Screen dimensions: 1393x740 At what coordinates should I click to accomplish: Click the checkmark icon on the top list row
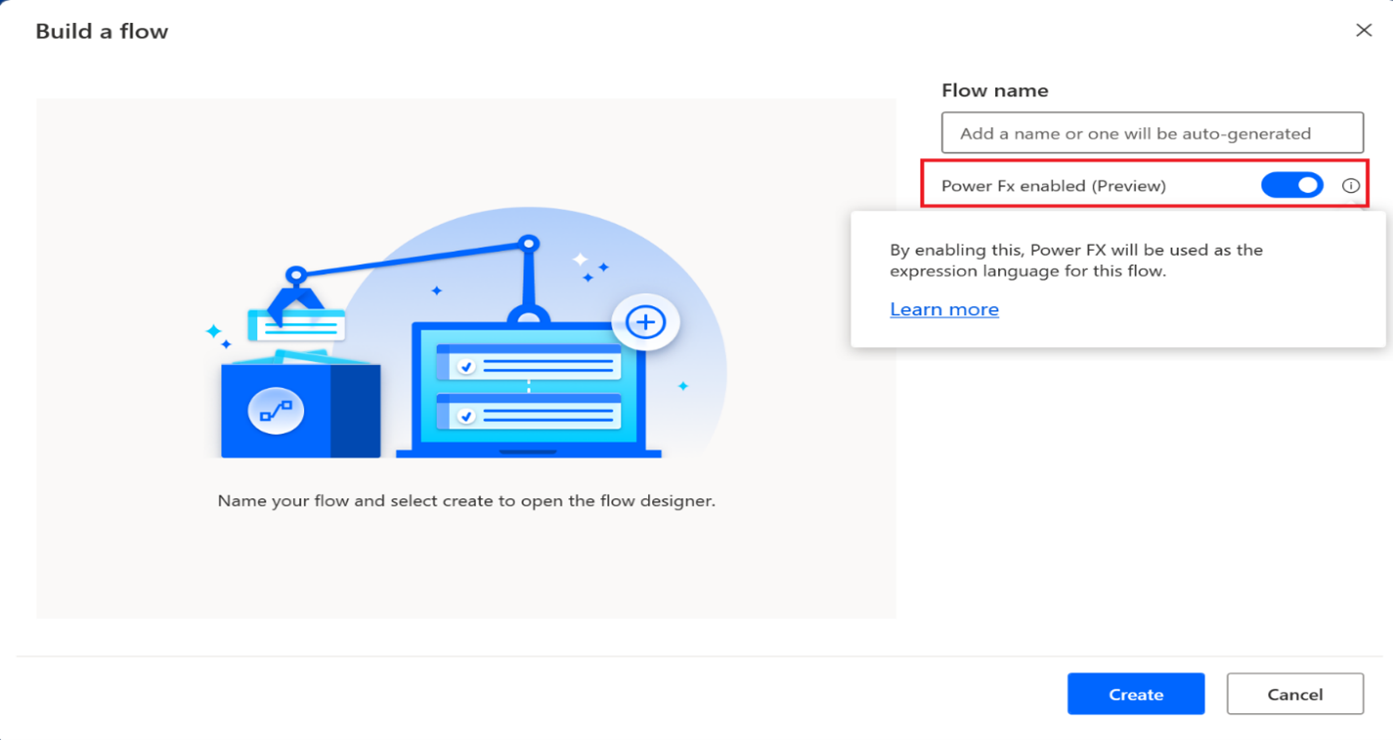pyautogui.click(x=465, y=366)
